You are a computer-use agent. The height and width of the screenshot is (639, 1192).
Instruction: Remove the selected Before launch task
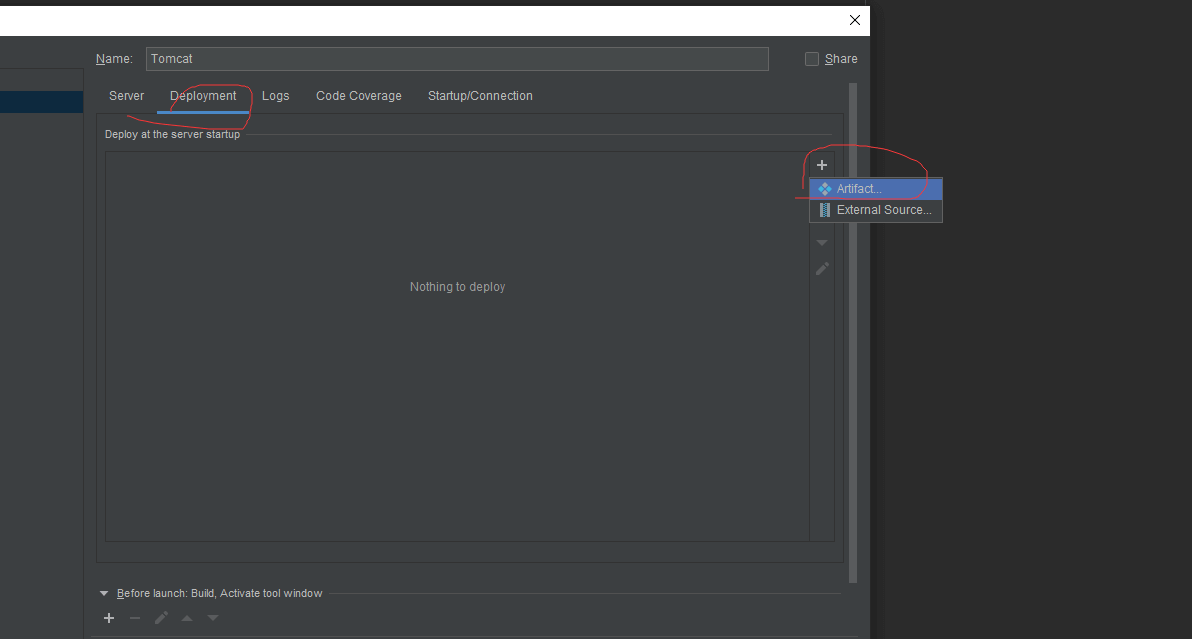pyautogui.click(x=135, y=618)
